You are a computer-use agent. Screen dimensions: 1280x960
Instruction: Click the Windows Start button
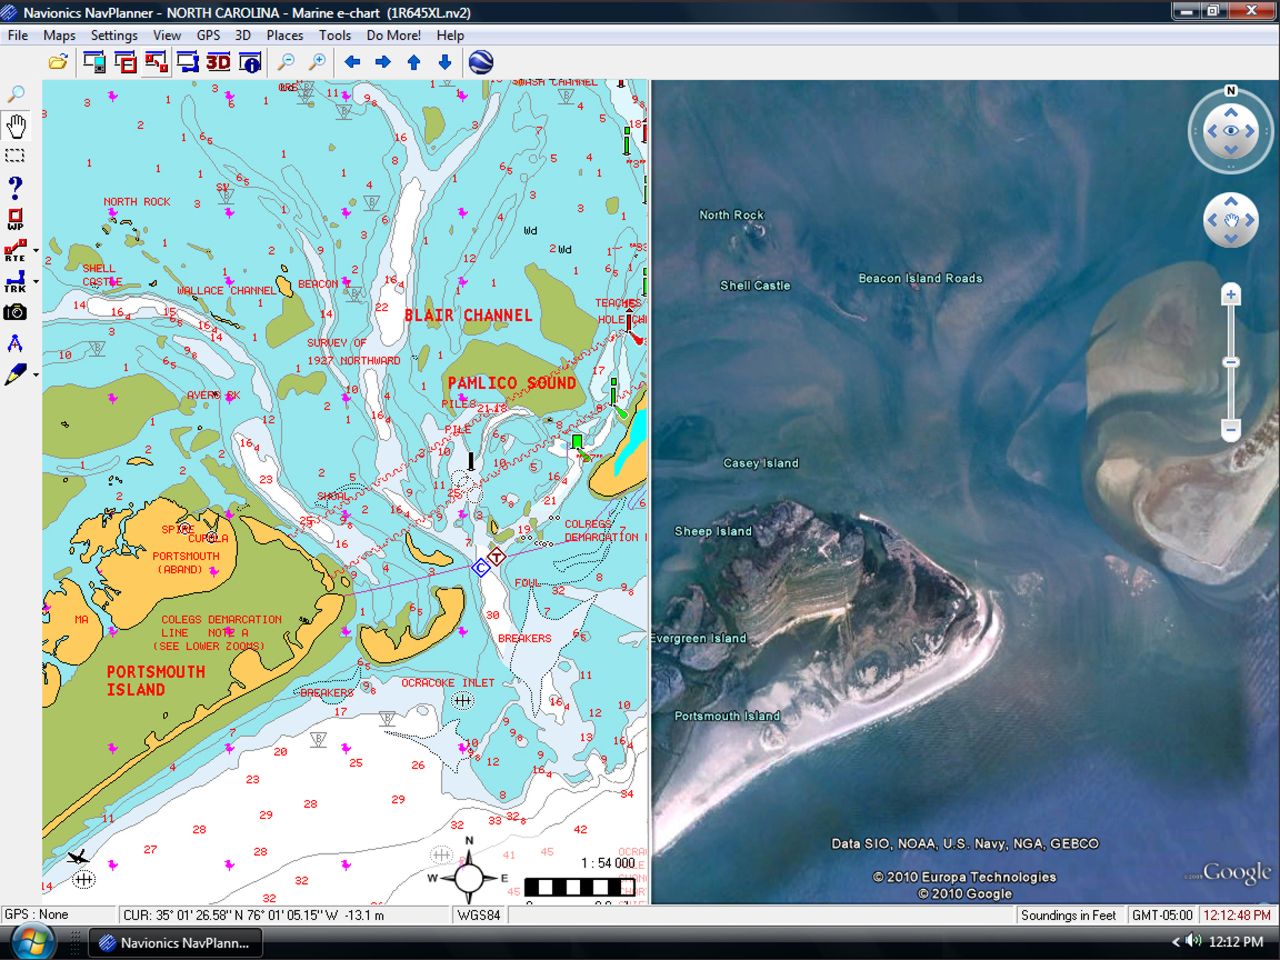(x=31, y=942)
